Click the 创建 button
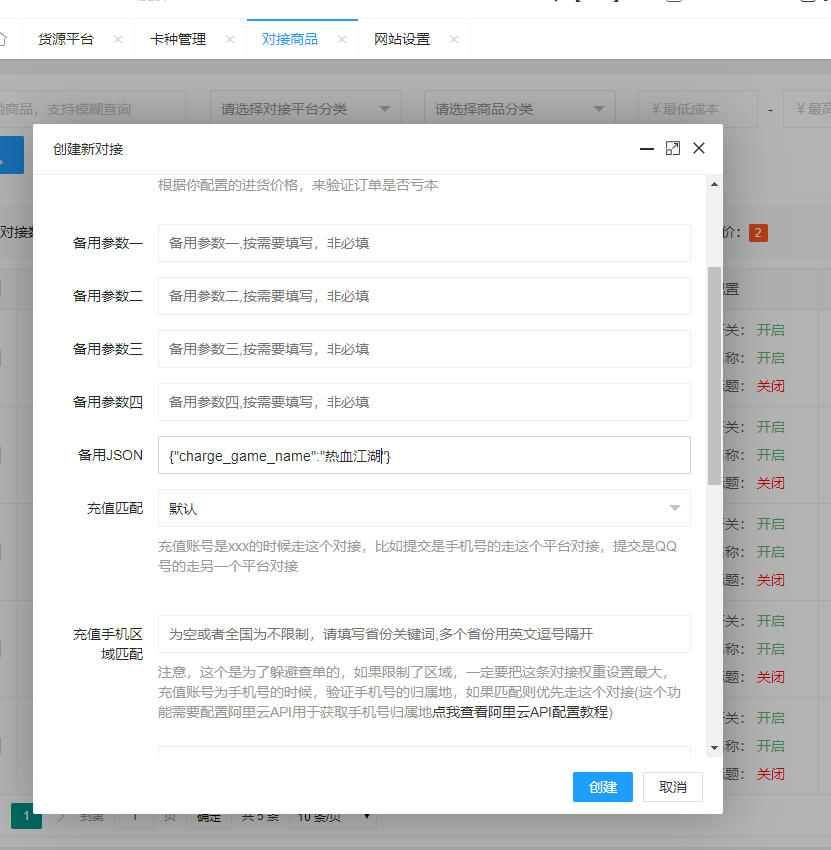The height and width of the screenshot is (850, 831). coord(603,787)
